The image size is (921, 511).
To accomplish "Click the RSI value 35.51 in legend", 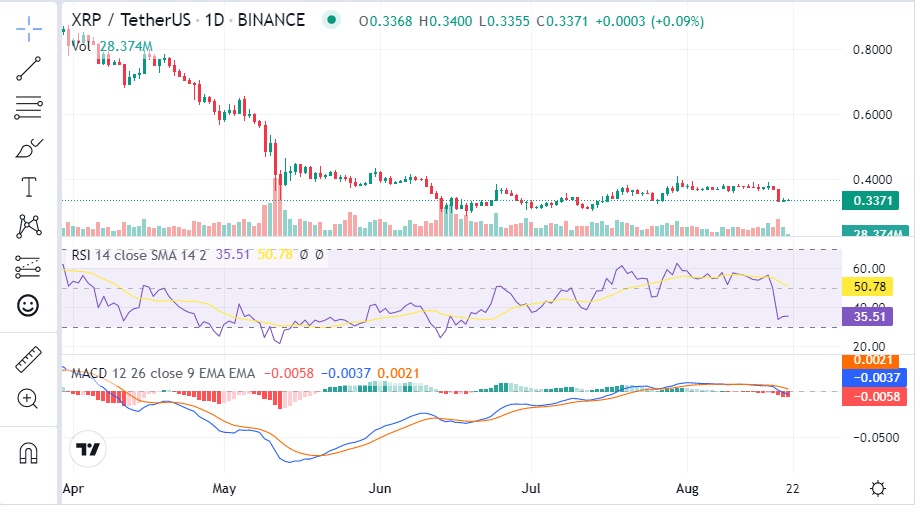I will pos(233,254).
